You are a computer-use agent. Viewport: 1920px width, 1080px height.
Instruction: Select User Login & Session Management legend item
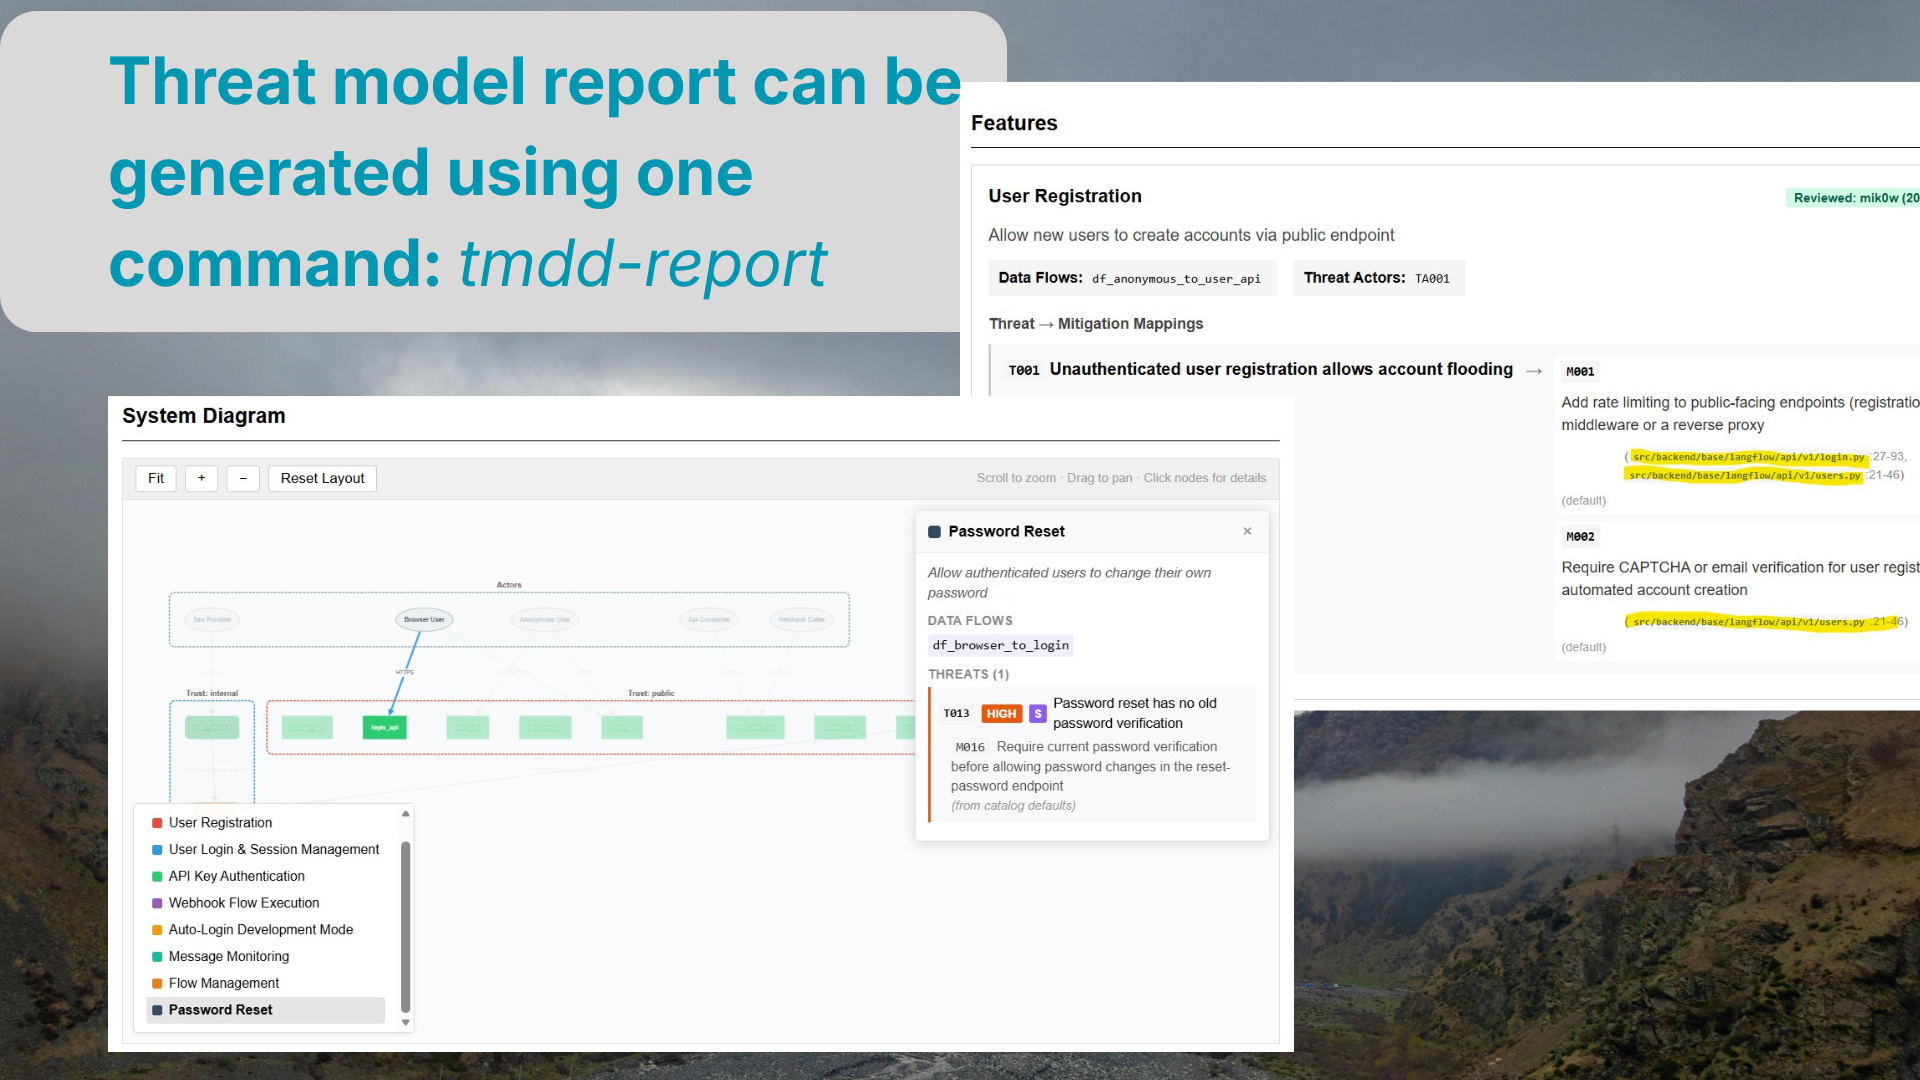point(273,849)
